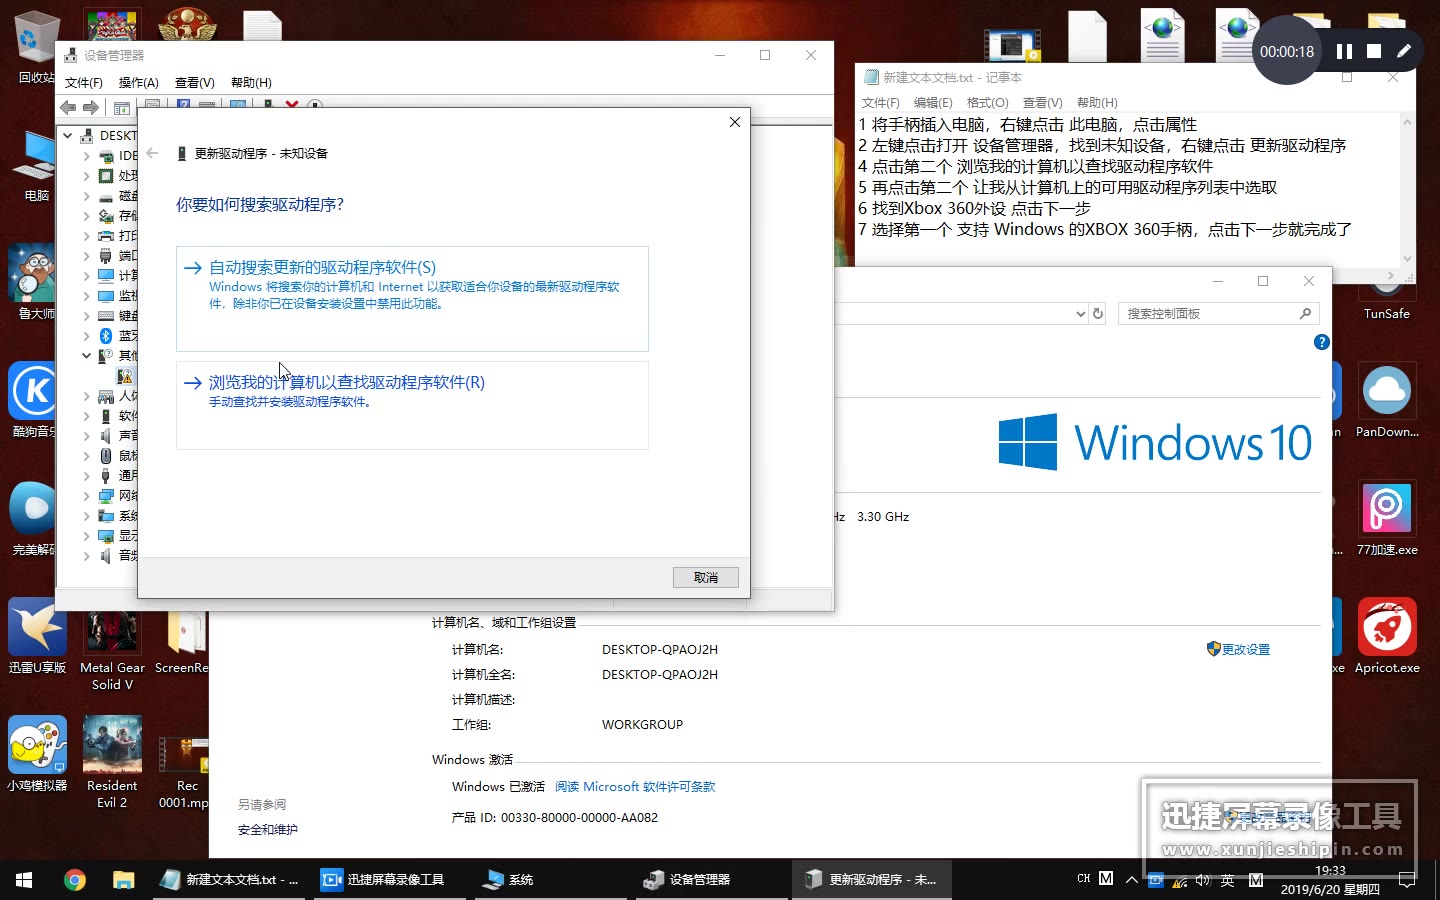This screenshot has width=1440, height=900.
Task: Collapse the other devices node
Action: [86, 356]
